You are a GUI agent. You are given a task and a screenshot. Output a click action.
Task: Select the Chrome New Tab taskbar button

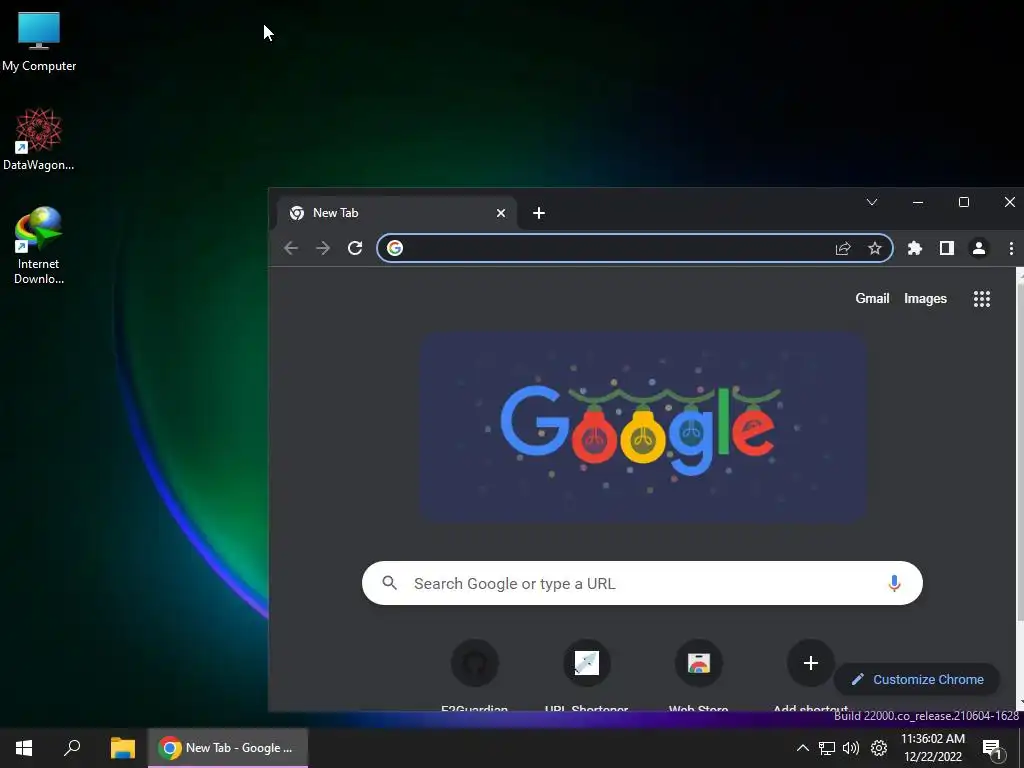(x=227, y=748)
